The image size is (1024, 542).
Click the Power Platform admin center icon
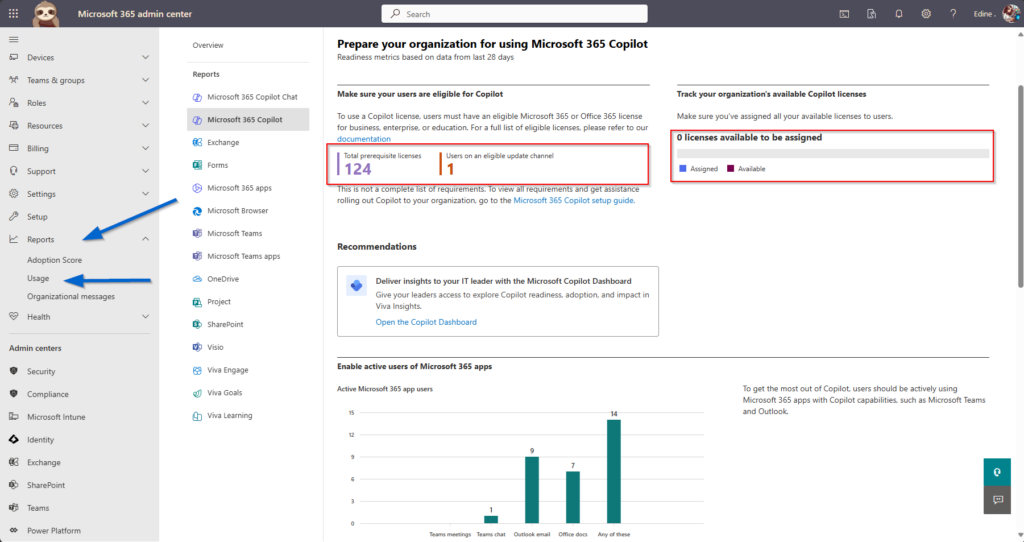(x=14, y=530)
